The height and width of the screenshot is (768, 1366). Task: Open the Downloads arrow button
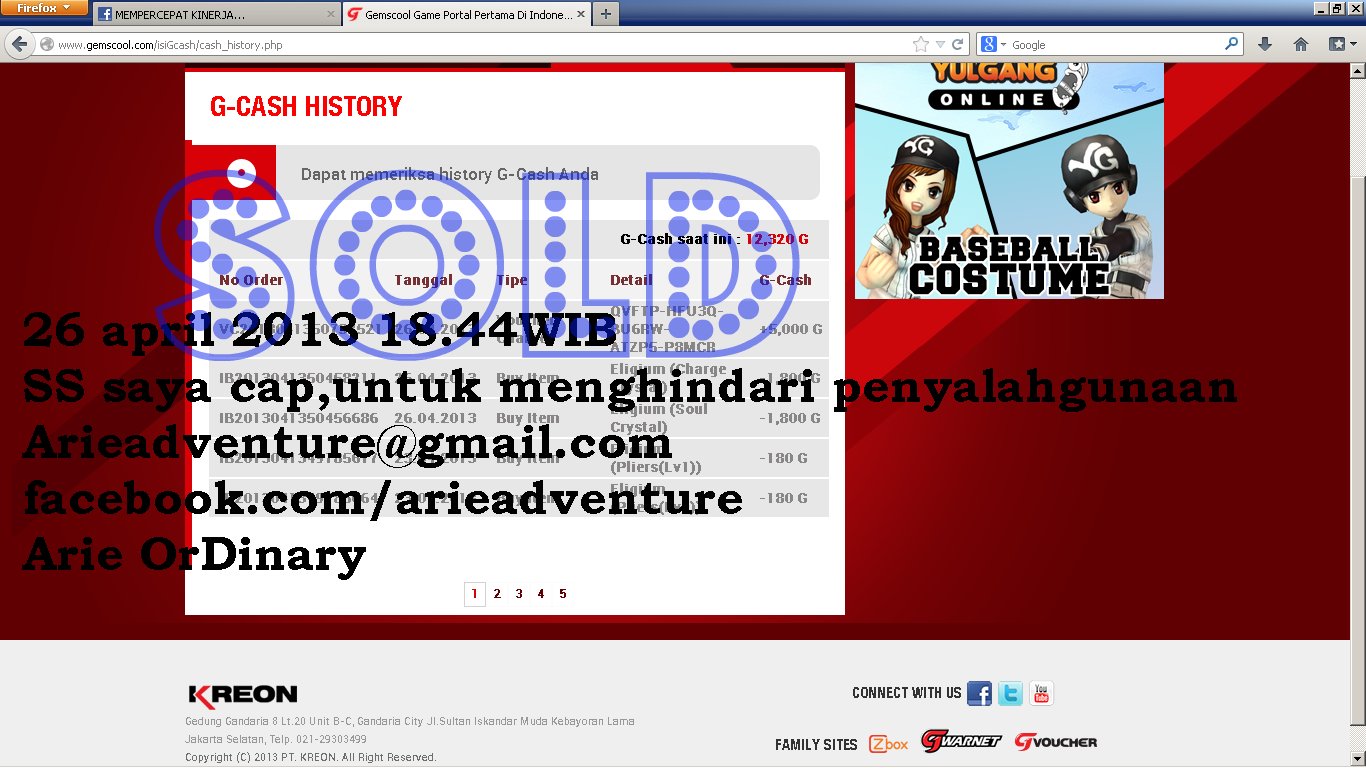[1265, 44]
